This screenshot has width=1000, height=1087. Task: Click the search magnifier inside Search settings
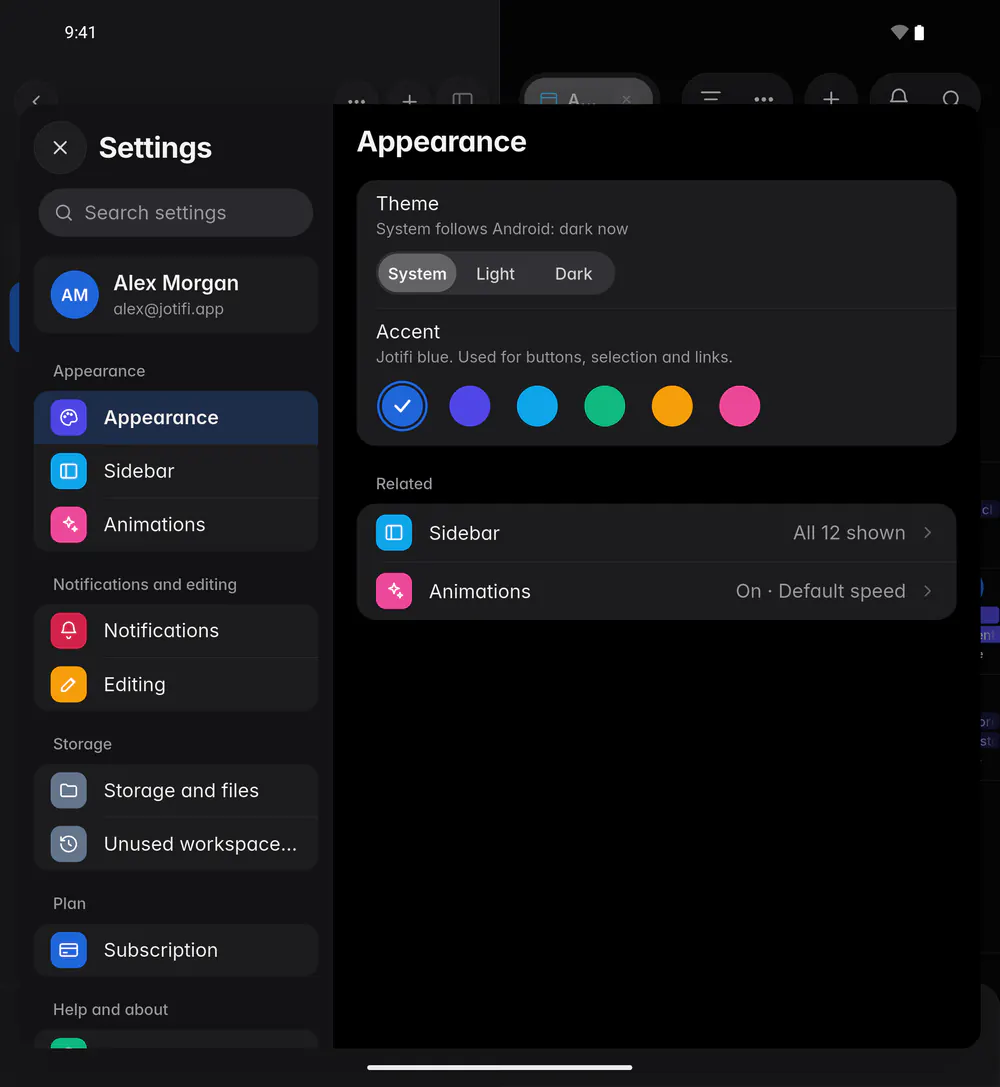64,213
